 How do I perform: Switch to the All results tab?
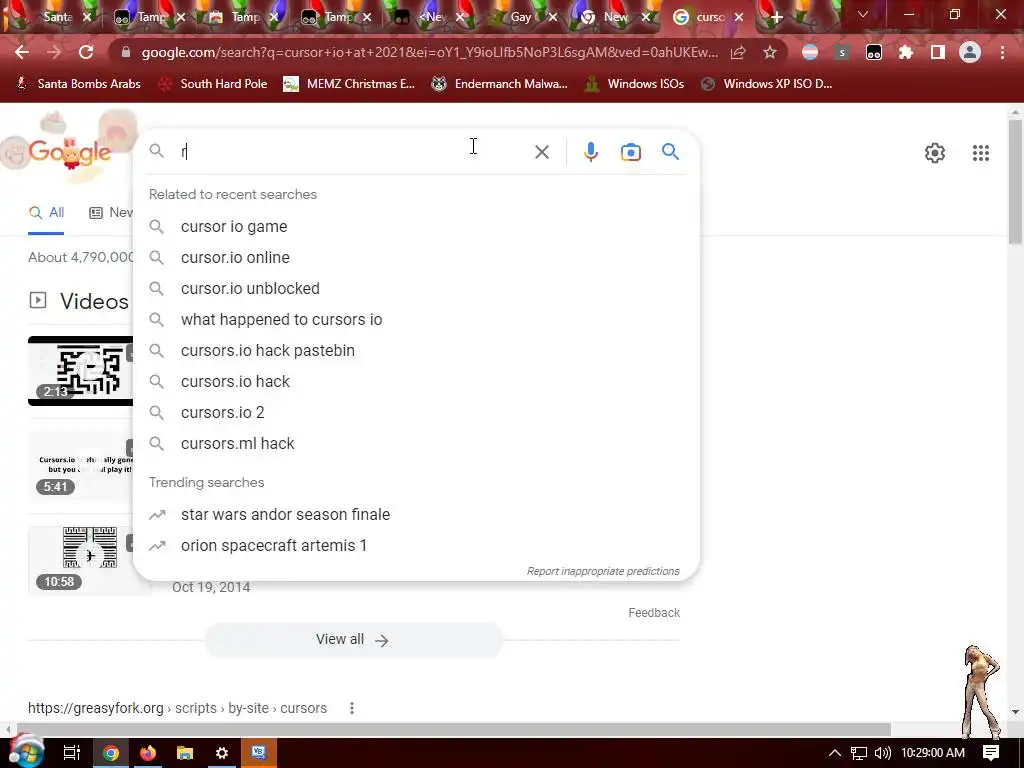pos(46,213)
